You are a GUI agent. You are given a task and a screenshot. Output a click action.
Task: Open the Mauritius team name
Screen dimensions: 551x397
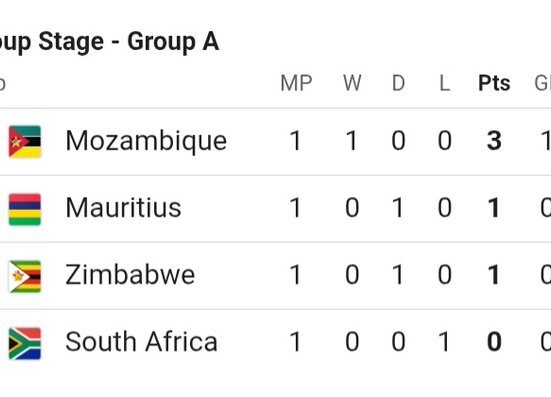[123, 208]
